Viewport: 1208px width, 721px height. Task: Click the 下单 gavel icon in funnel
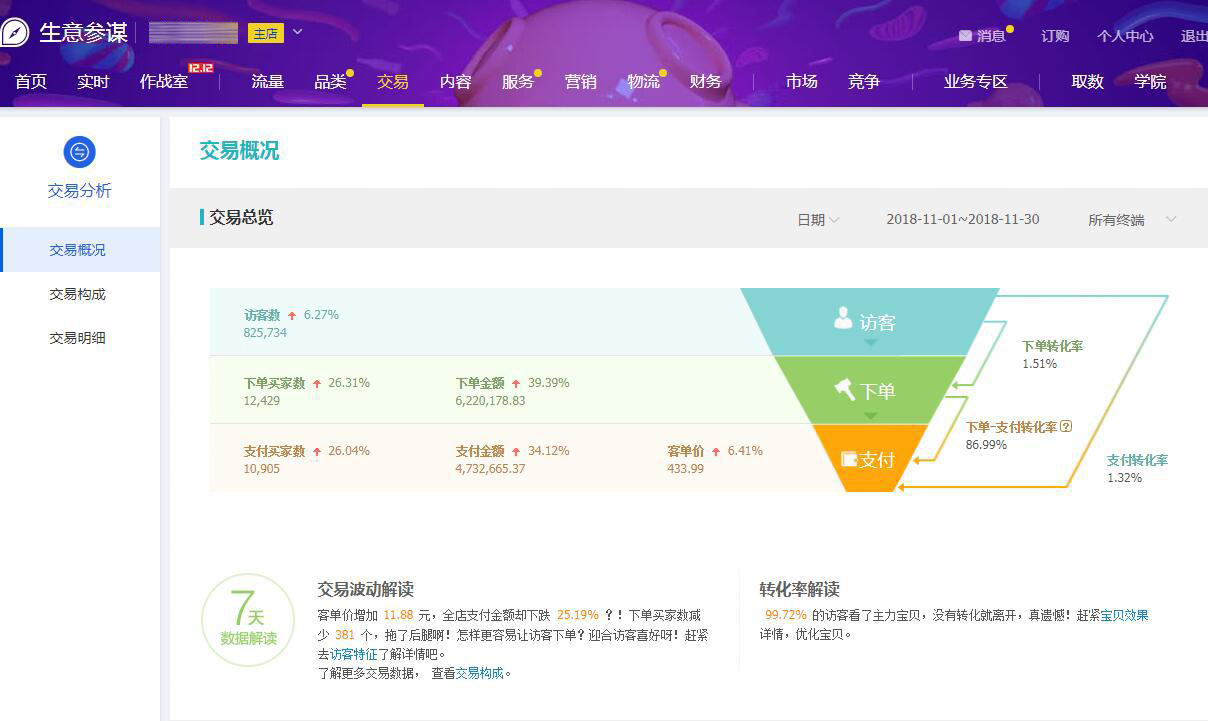tap(845, 388)
